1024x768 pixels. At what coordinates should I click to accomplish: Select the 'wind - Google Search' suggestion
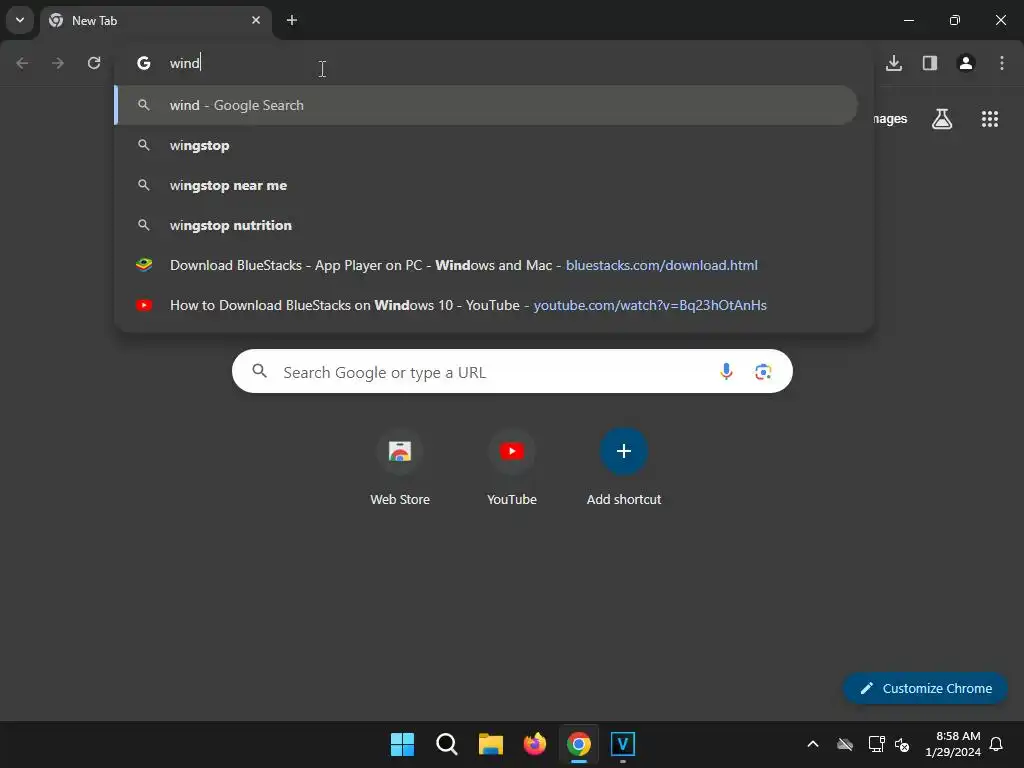[x=486, y=105]
